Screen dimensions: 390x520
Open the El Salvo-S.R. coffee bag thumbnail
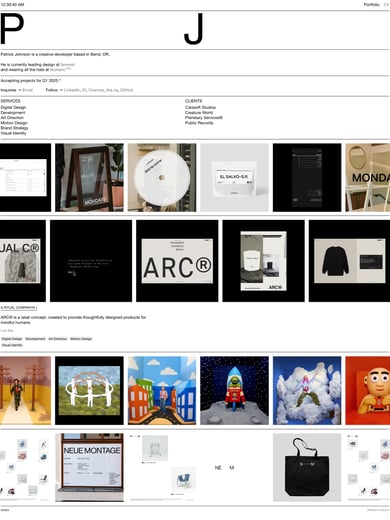234,178
